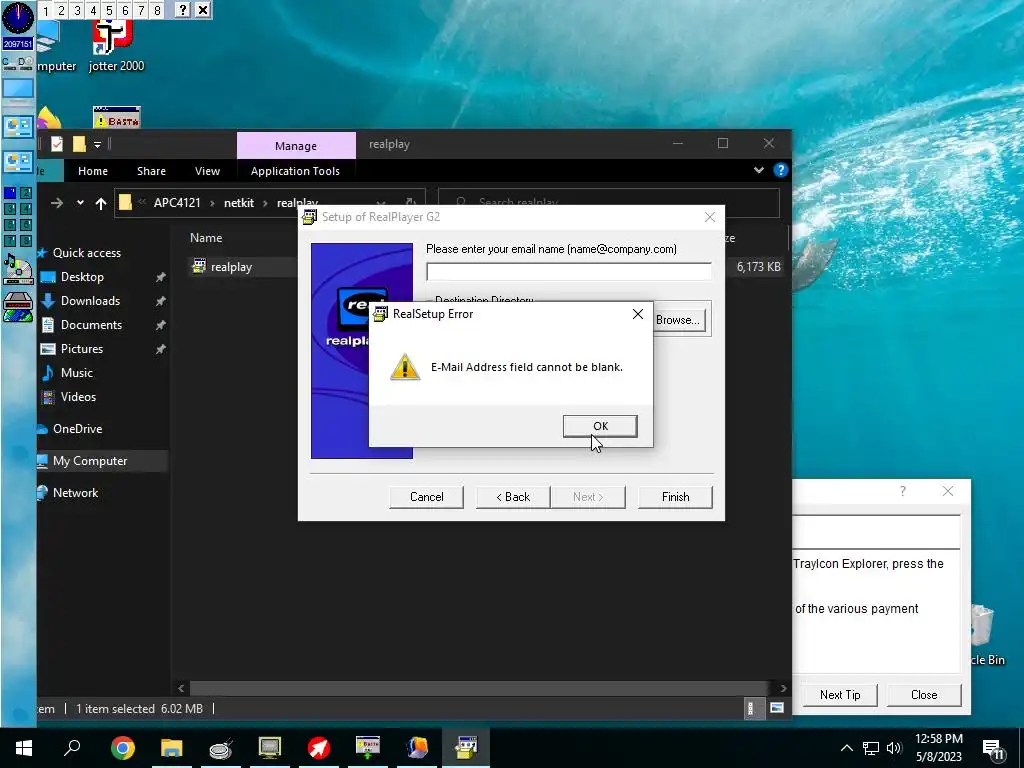Click the netkit breadcrumb segment

click(x=239, y=202)
